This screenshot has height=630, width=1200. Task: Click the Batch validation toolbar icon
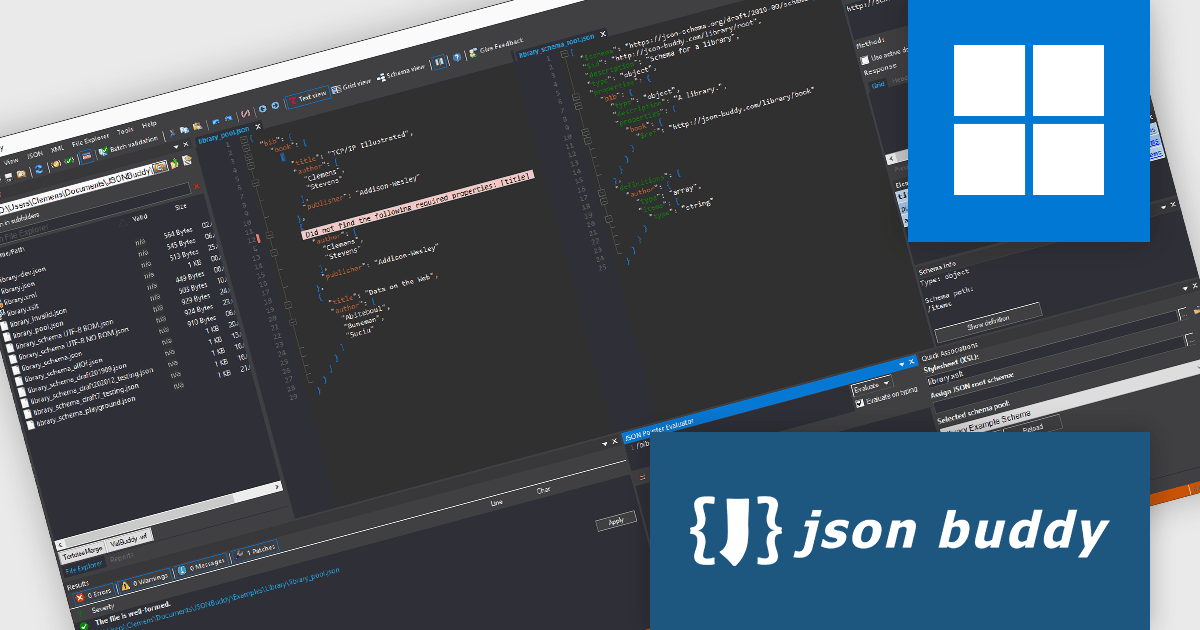[103, 150]
